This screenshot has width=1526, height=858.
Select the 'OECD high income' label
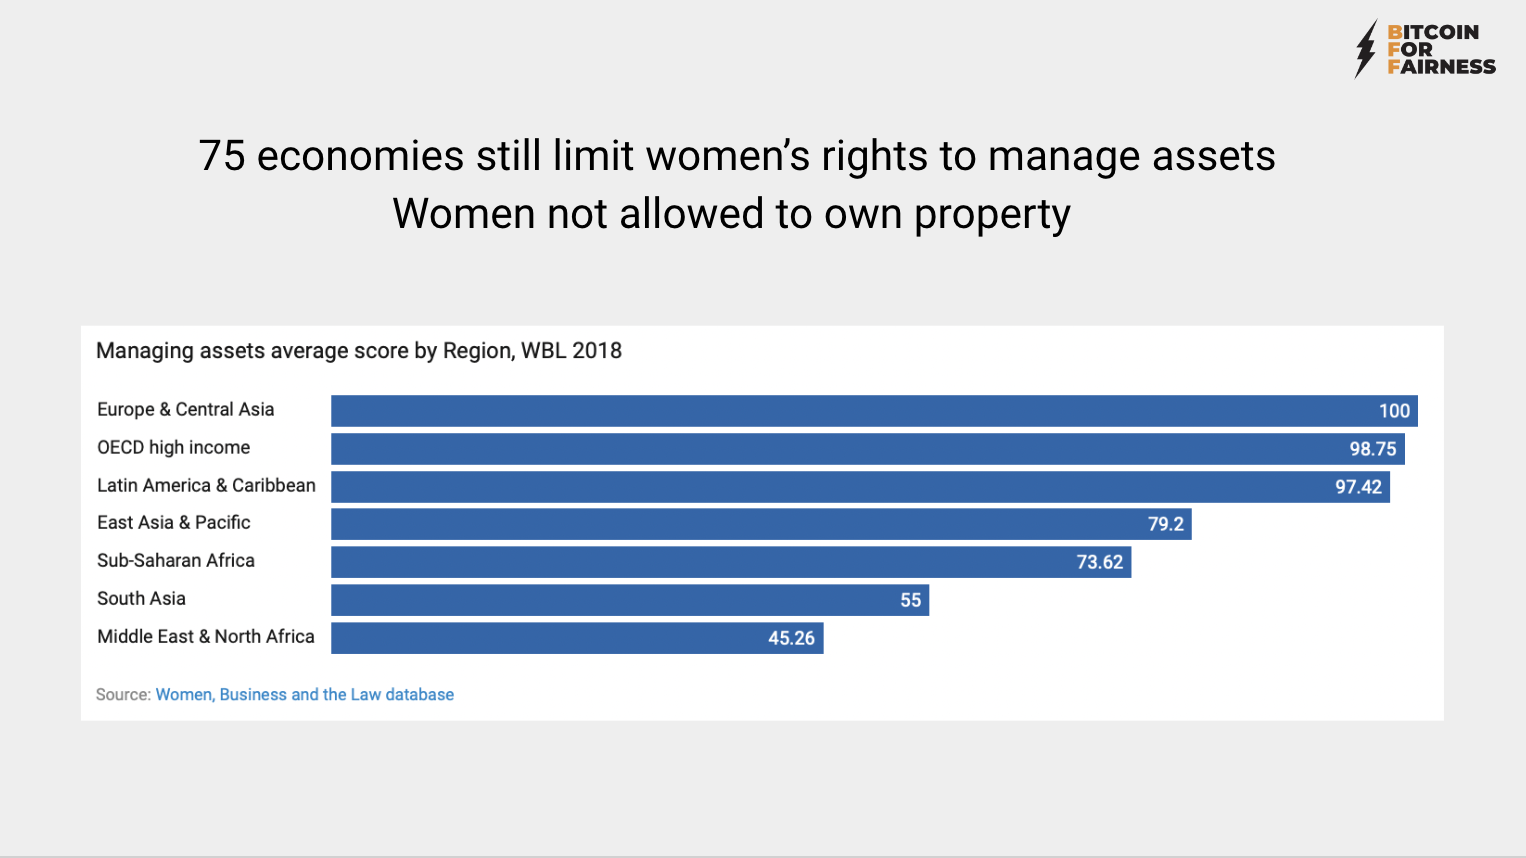tap(173, 447)
